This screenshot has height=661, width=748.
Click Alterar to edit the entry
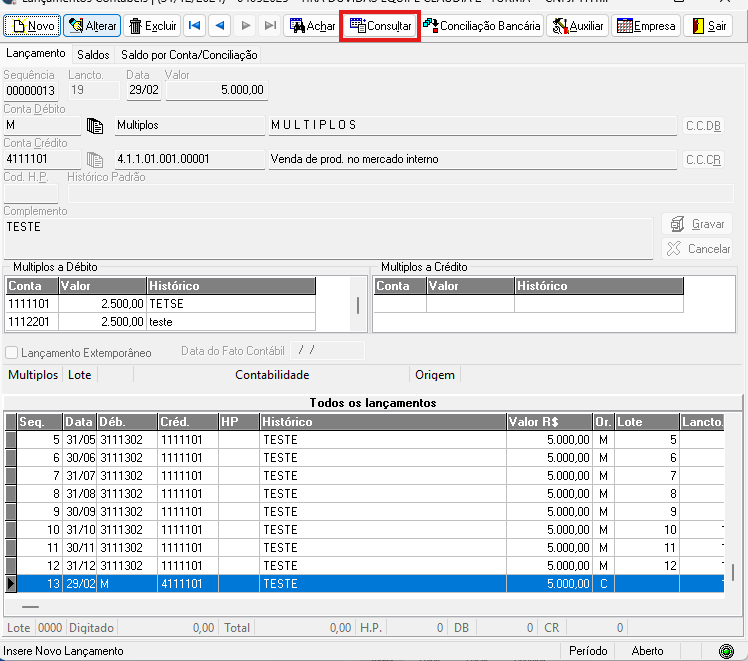[92, 26]
